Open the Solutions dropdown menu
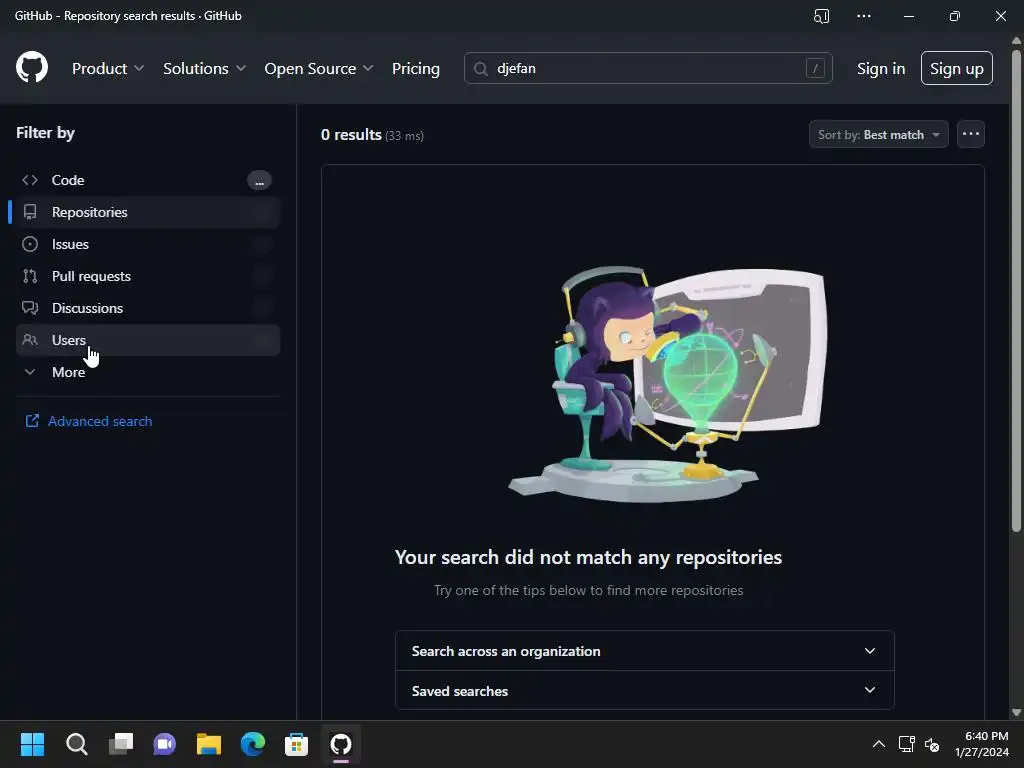The width and height of the screenshot is (1024, 768). 204,69
